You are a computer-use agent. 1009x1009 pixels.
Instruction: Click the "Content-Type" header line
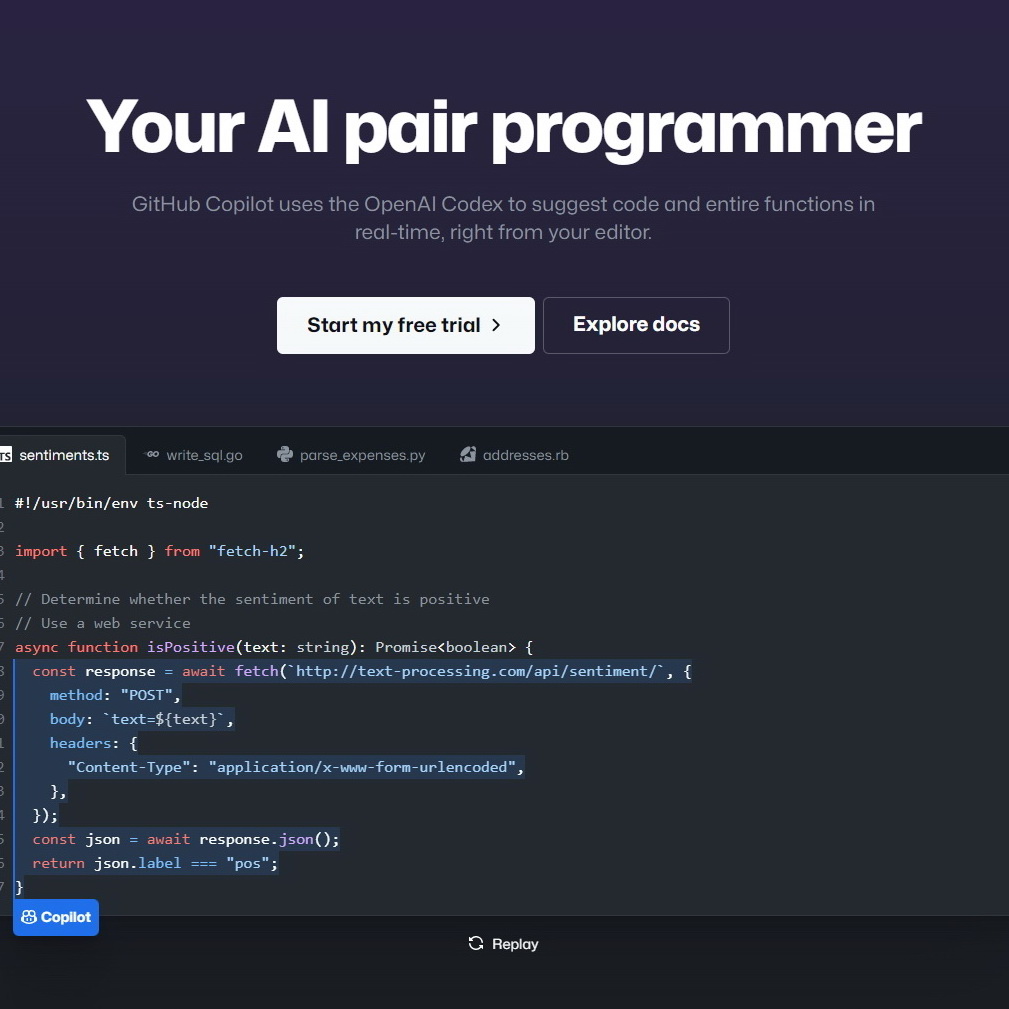tap(296, 767)
